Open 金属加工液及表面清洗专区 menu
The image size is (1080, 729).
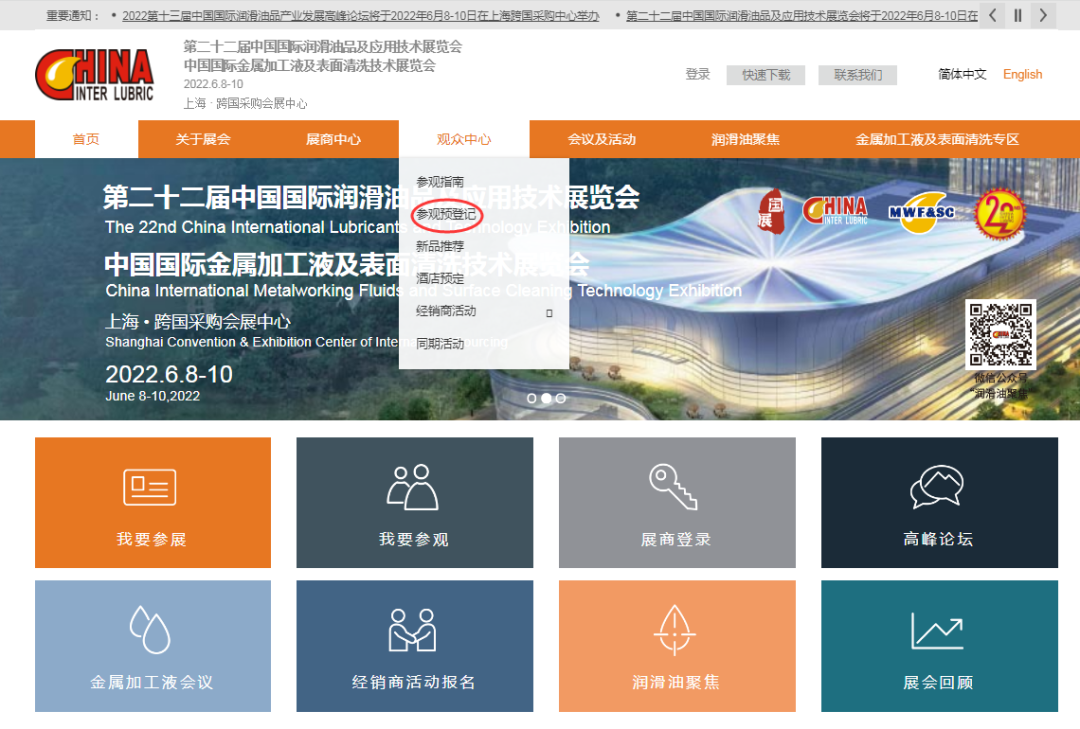click(x=937, y=139)
